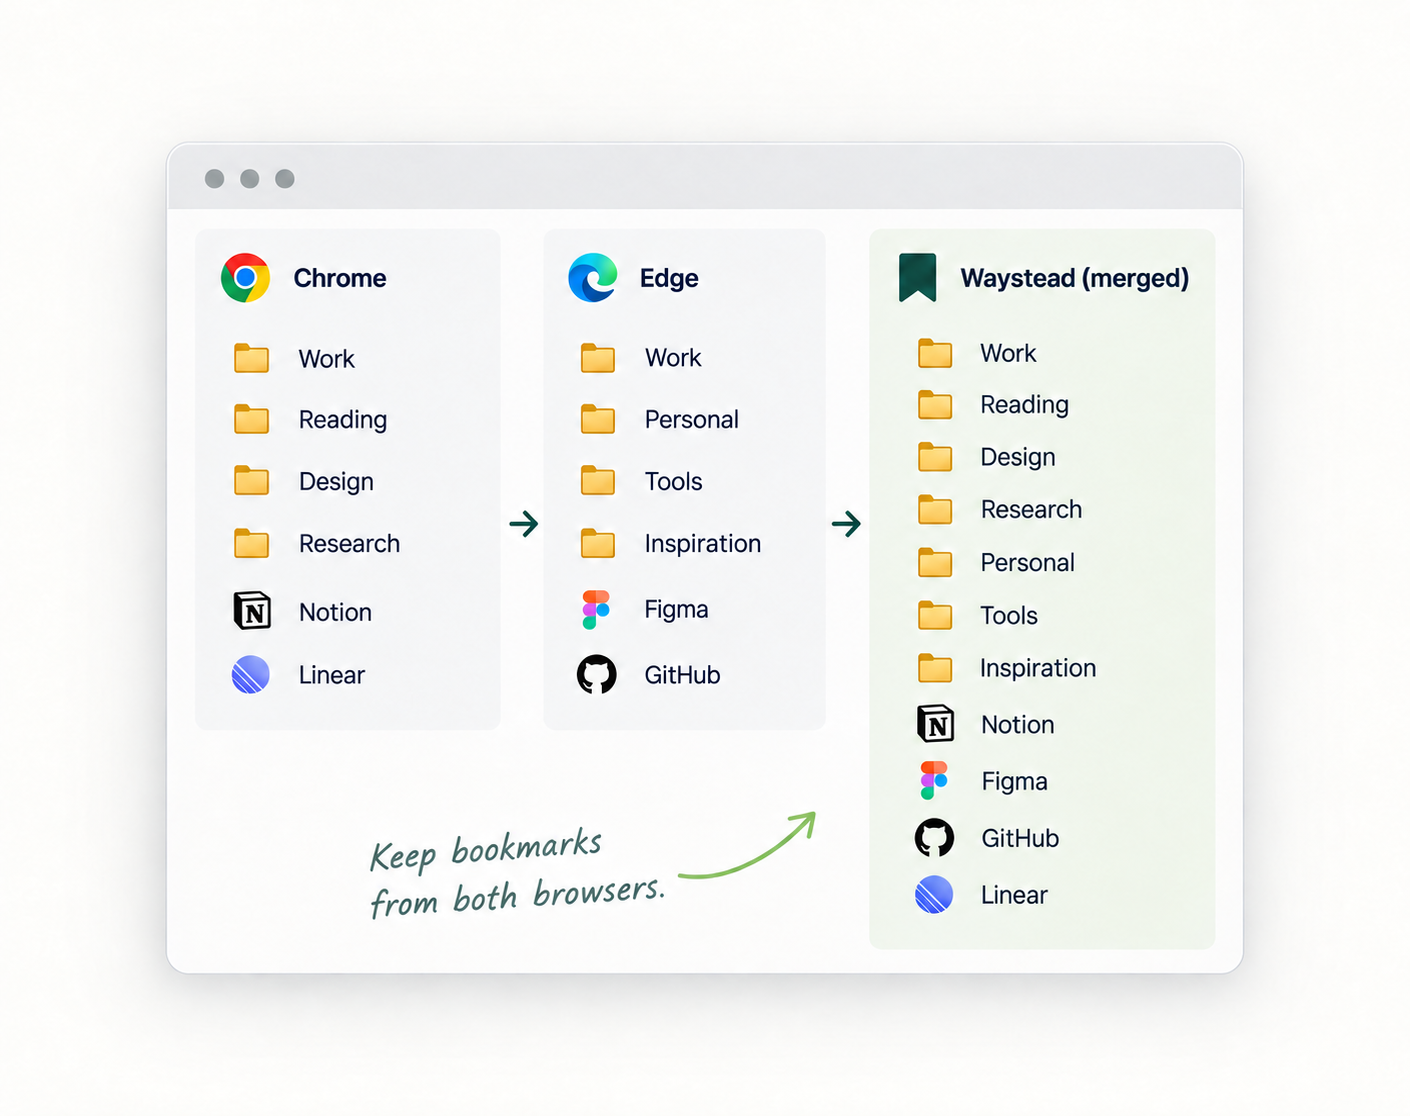Click the Tools label in Waystead list
Image resolution: width=1410 pixels, height=1116 pixels.
[1009, 615]
